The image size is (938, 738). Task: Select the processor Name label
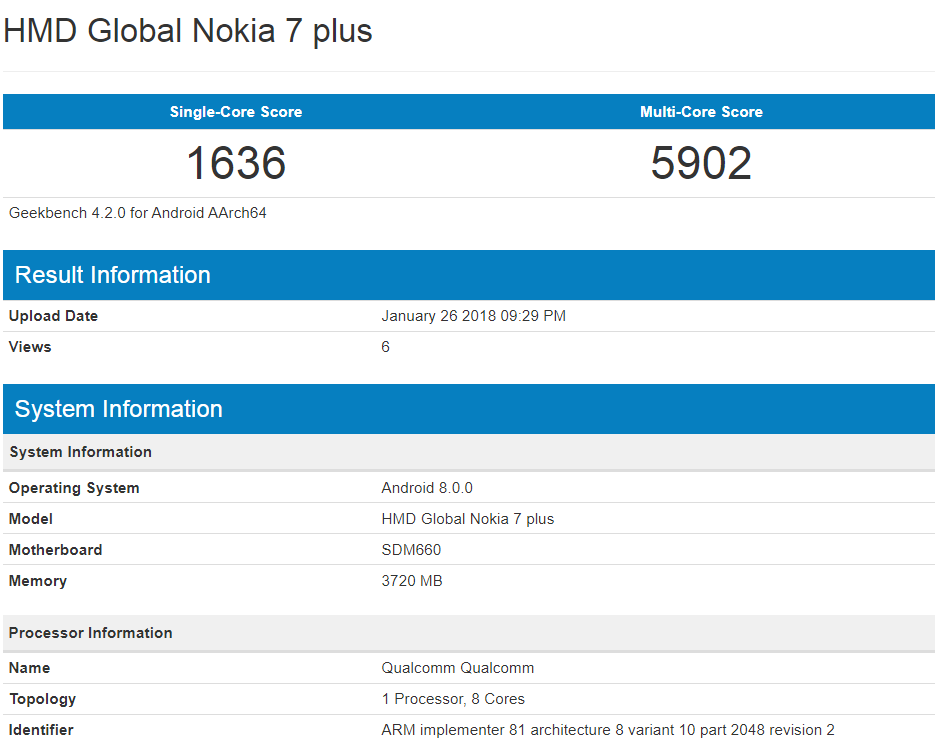(29, 668)
